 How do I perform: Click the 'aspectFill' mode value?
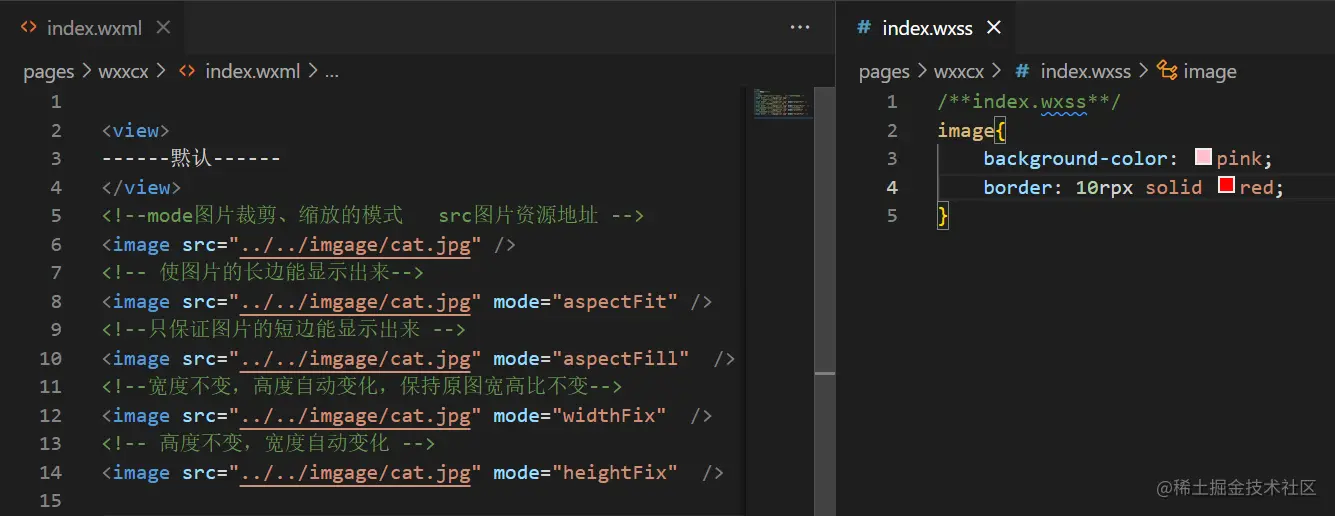[x=621, y=358]
